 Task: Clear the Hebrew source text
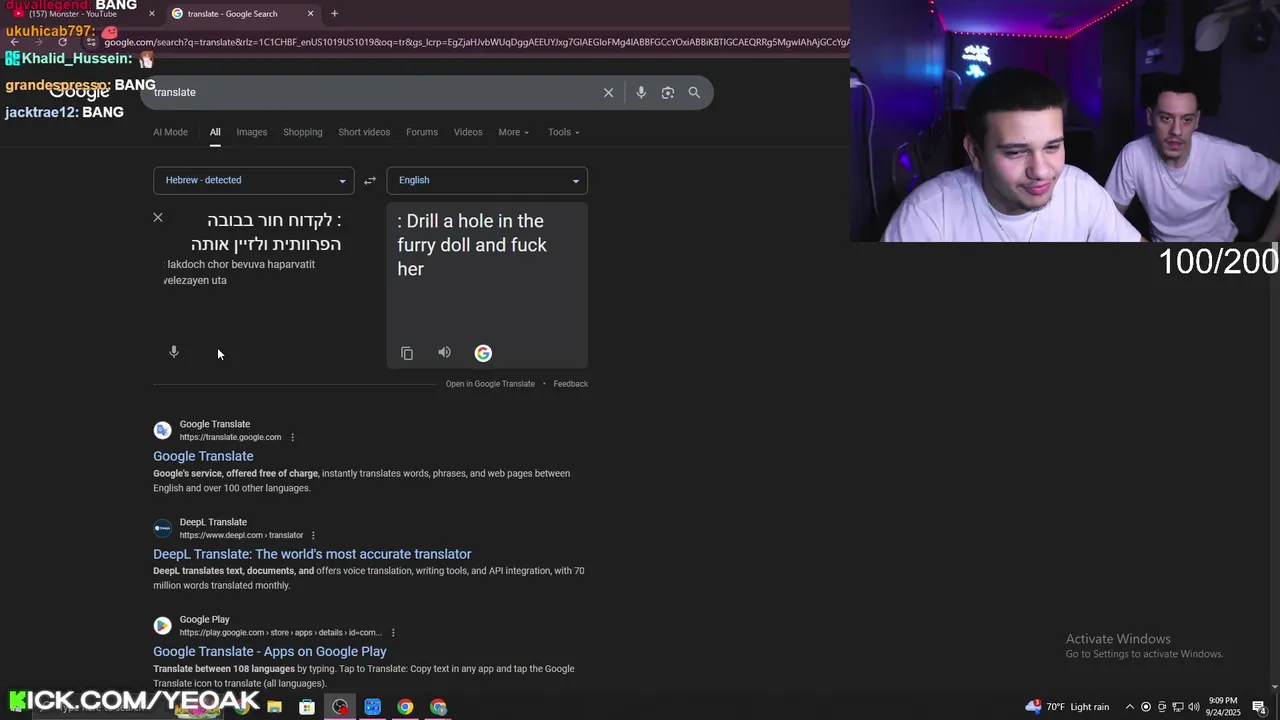(x=158, y=217)
